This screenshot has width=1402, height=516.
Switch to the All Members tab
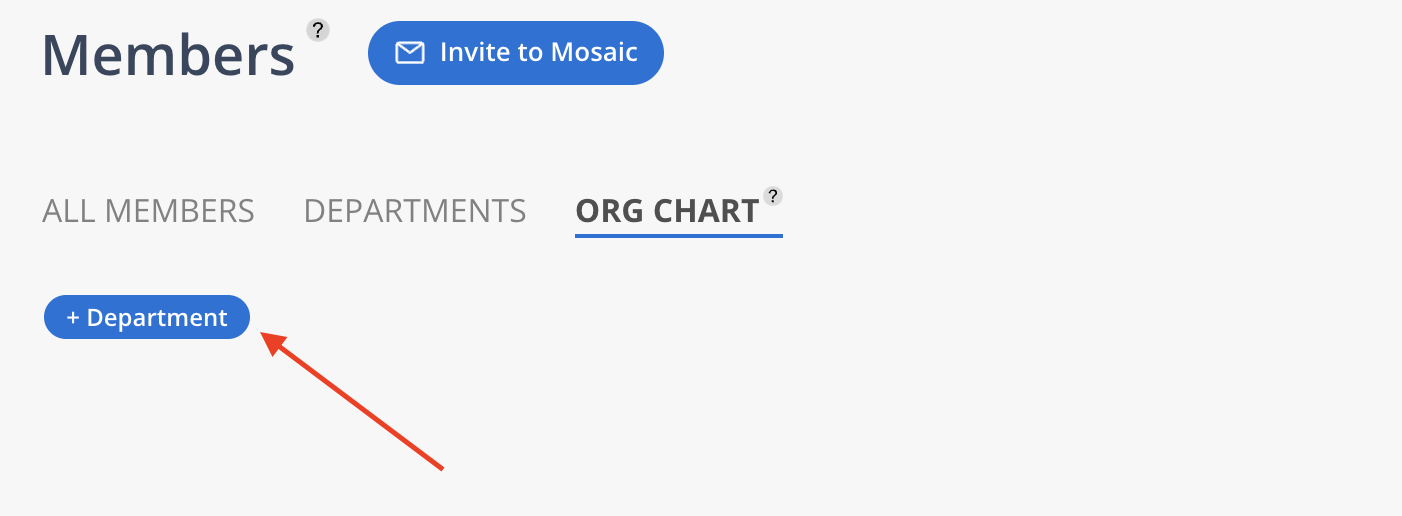[148, 211]
